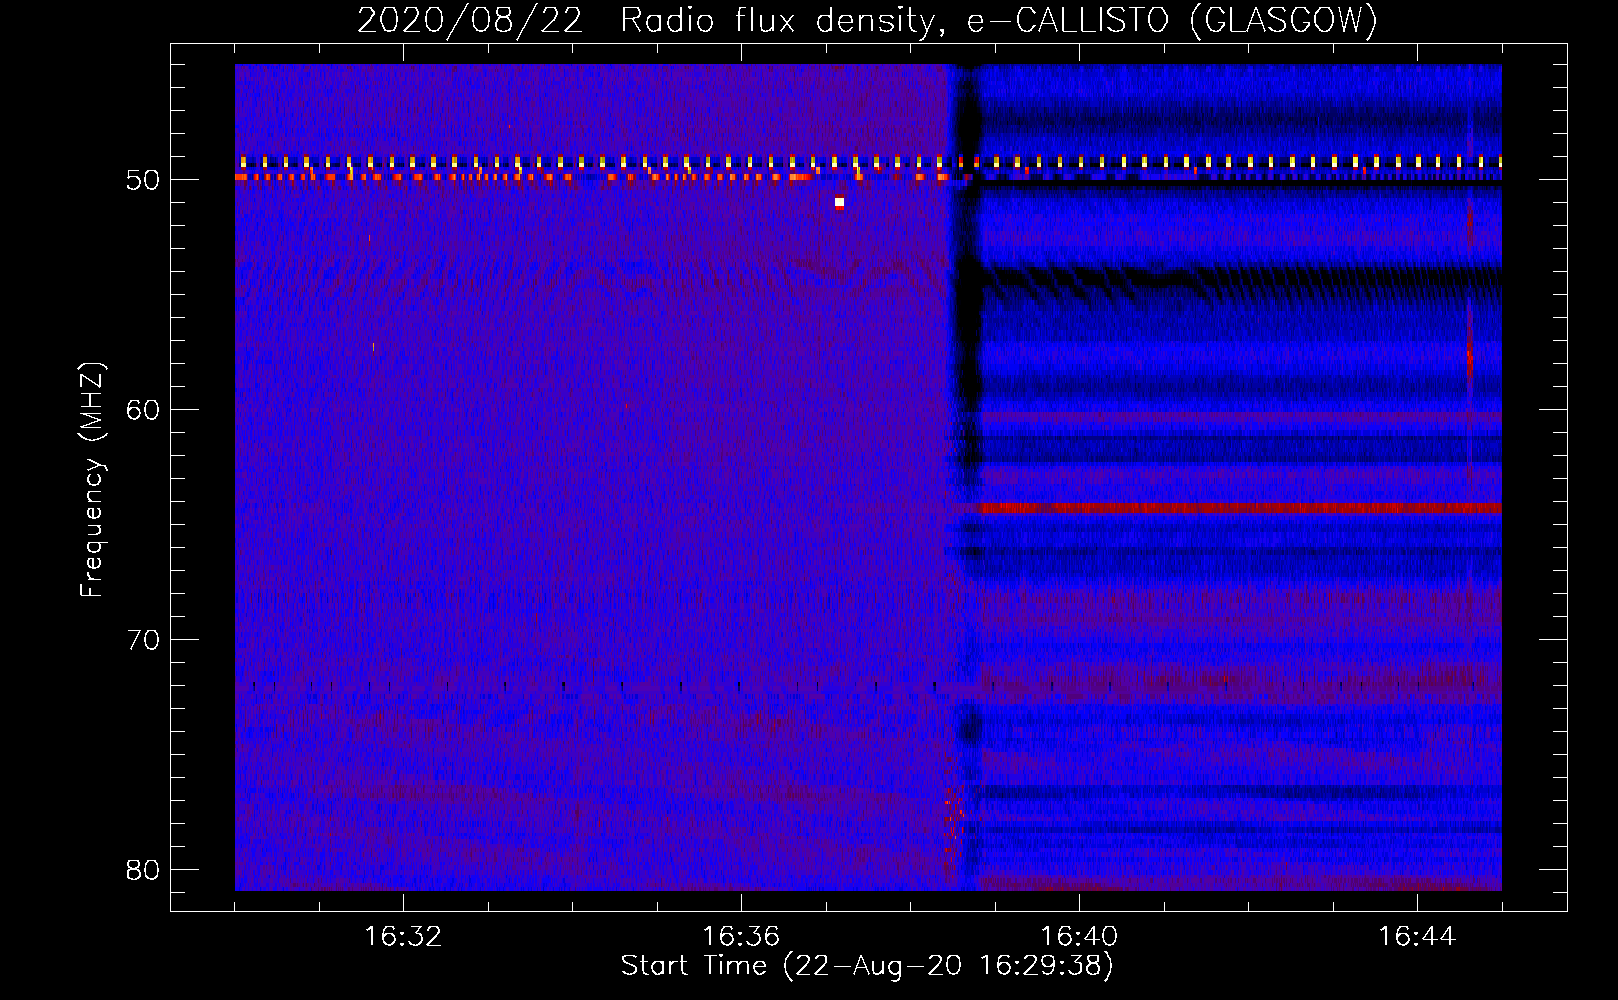This screenshot has width=1618, height=1000.
Task: Click the 16:44 time tick label
Action: (x=1417, y=937)
